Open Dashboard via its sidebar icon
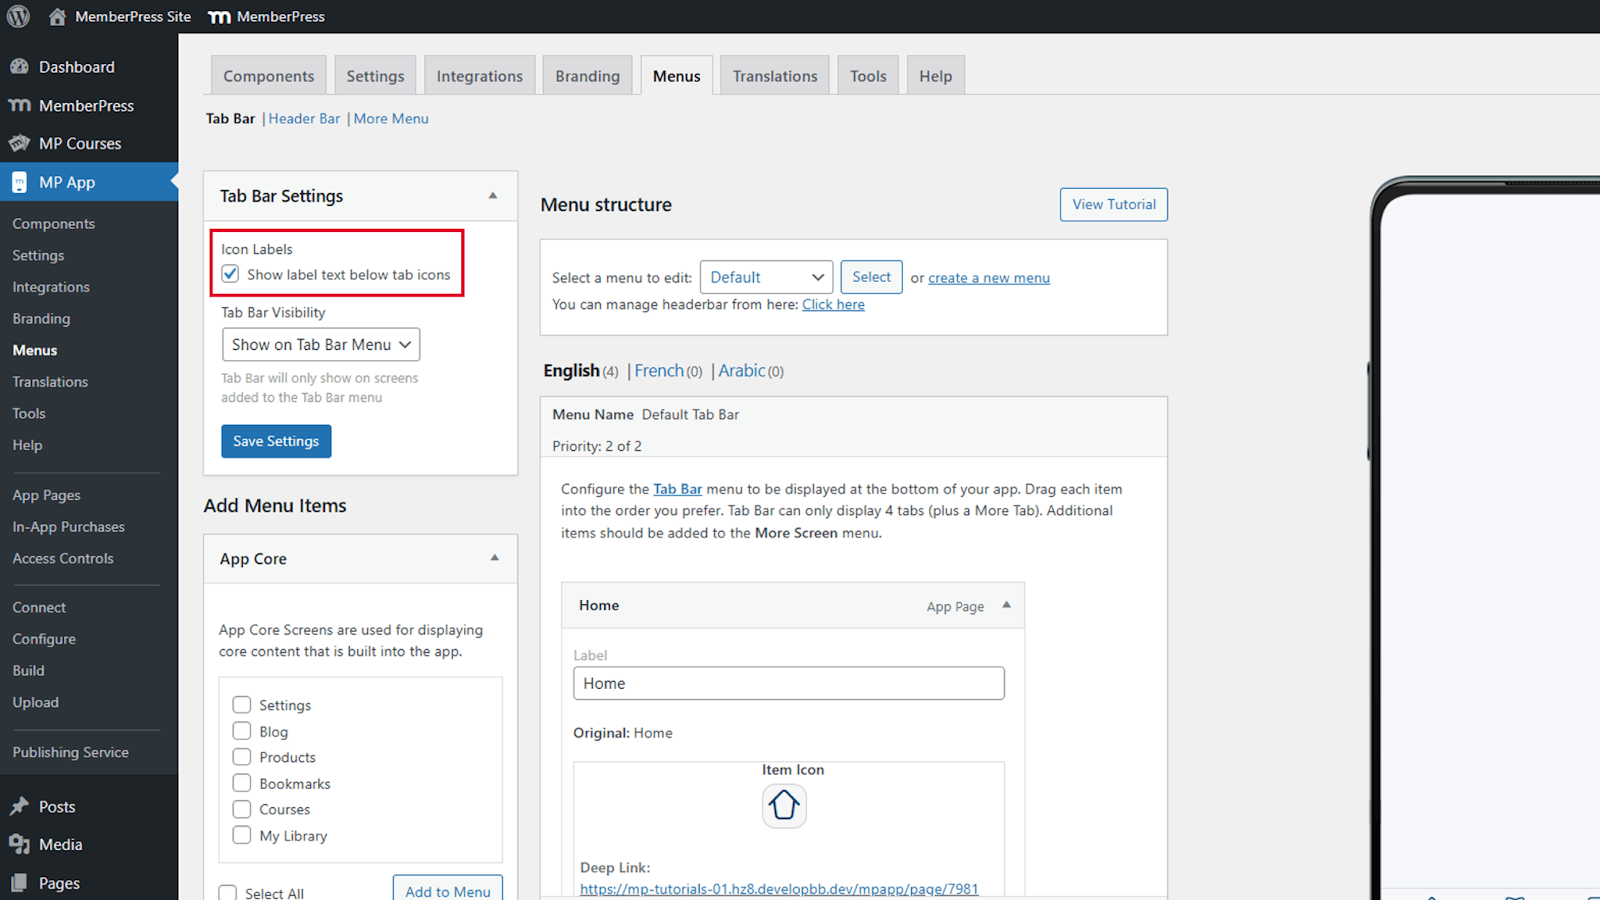 (19, 67)
